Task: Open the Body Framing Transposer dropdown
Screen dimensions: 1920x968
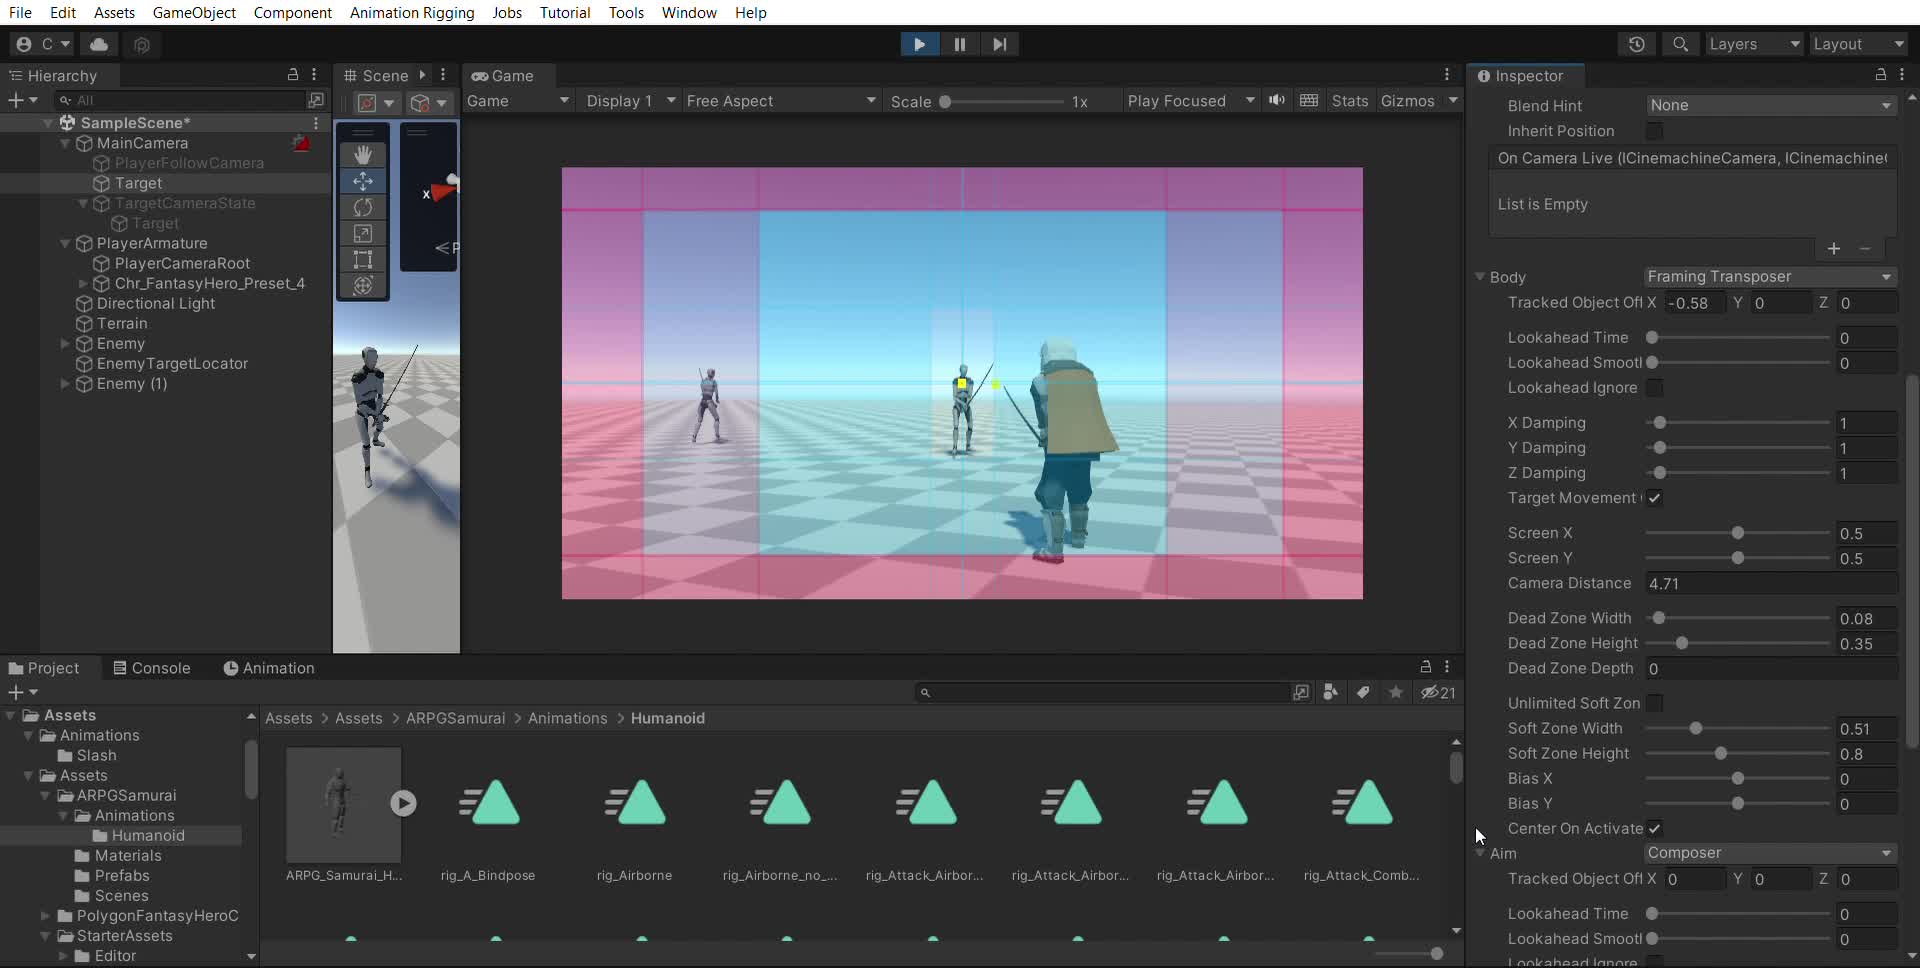Action: coord(1770,277)
